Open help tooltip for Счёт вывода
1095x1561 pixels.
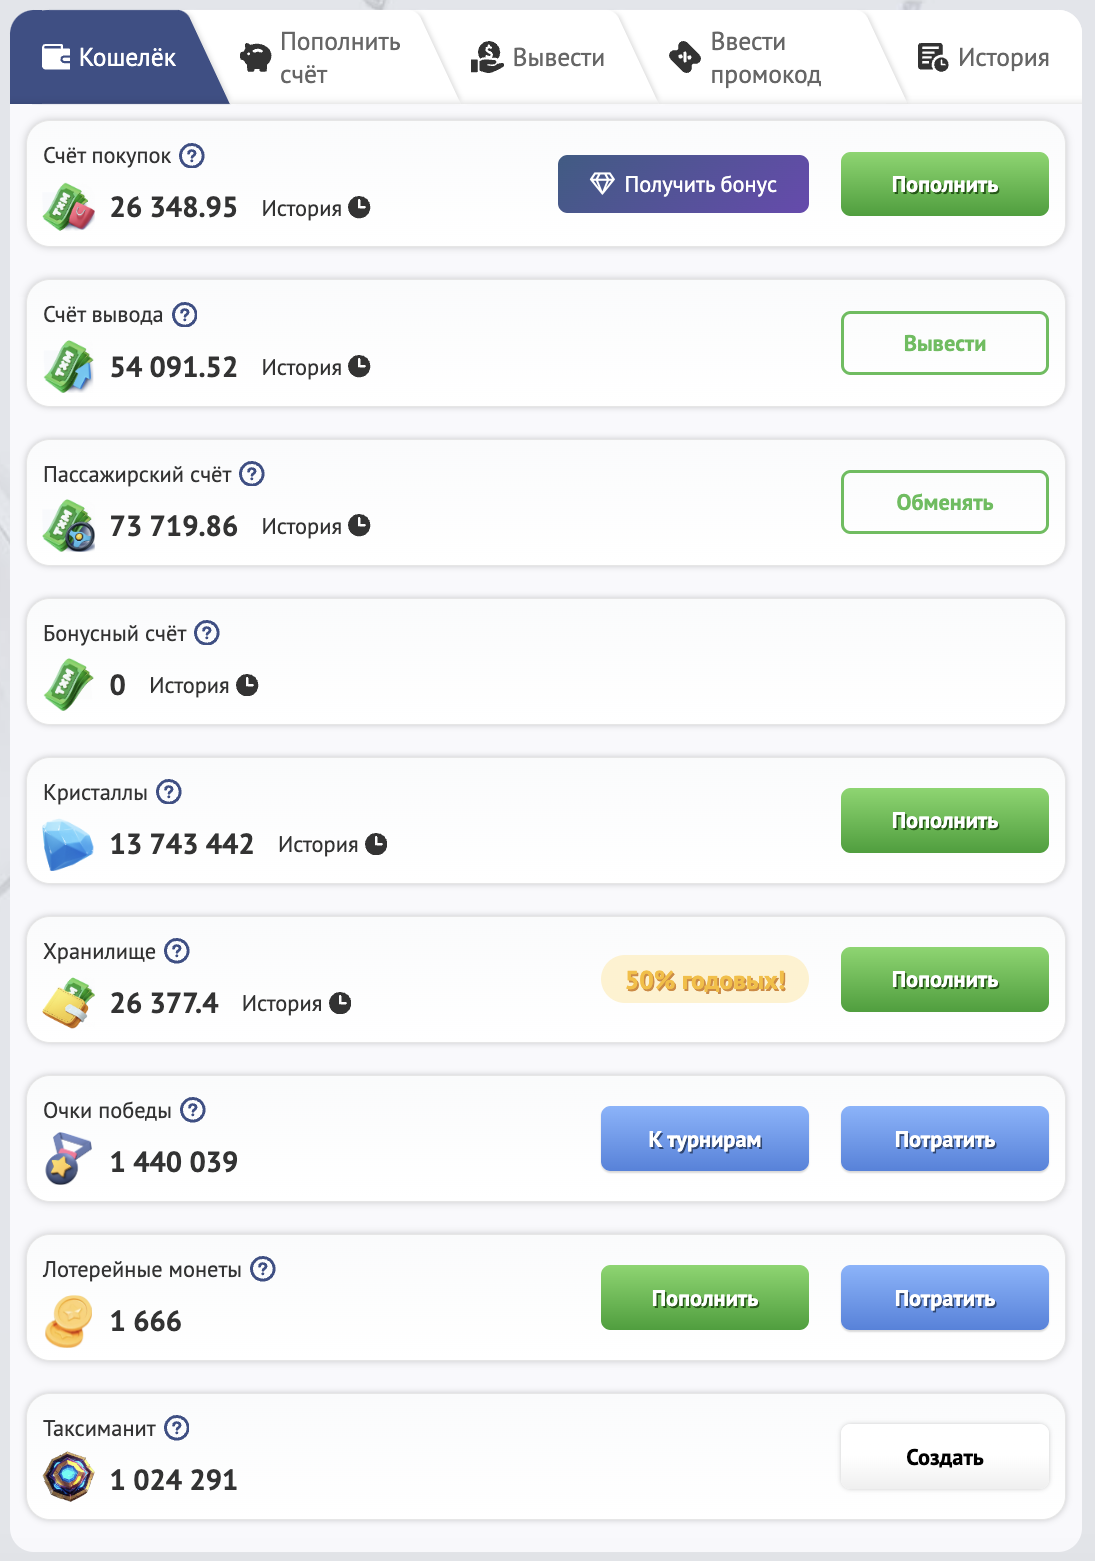pyautogui.click(x=185, y=315)
